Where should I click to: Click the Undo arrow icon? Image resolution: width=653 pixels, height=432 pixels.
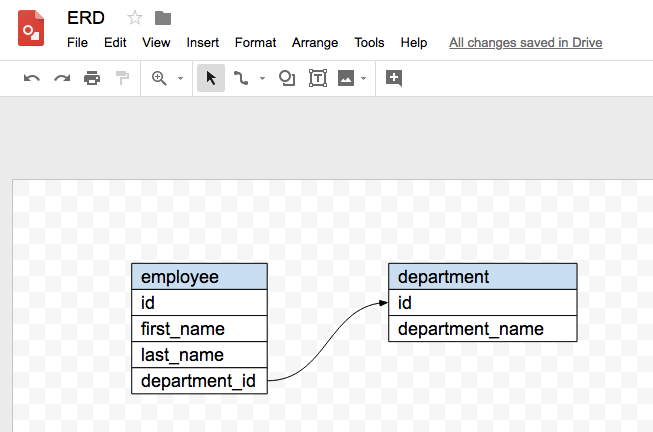32,78
